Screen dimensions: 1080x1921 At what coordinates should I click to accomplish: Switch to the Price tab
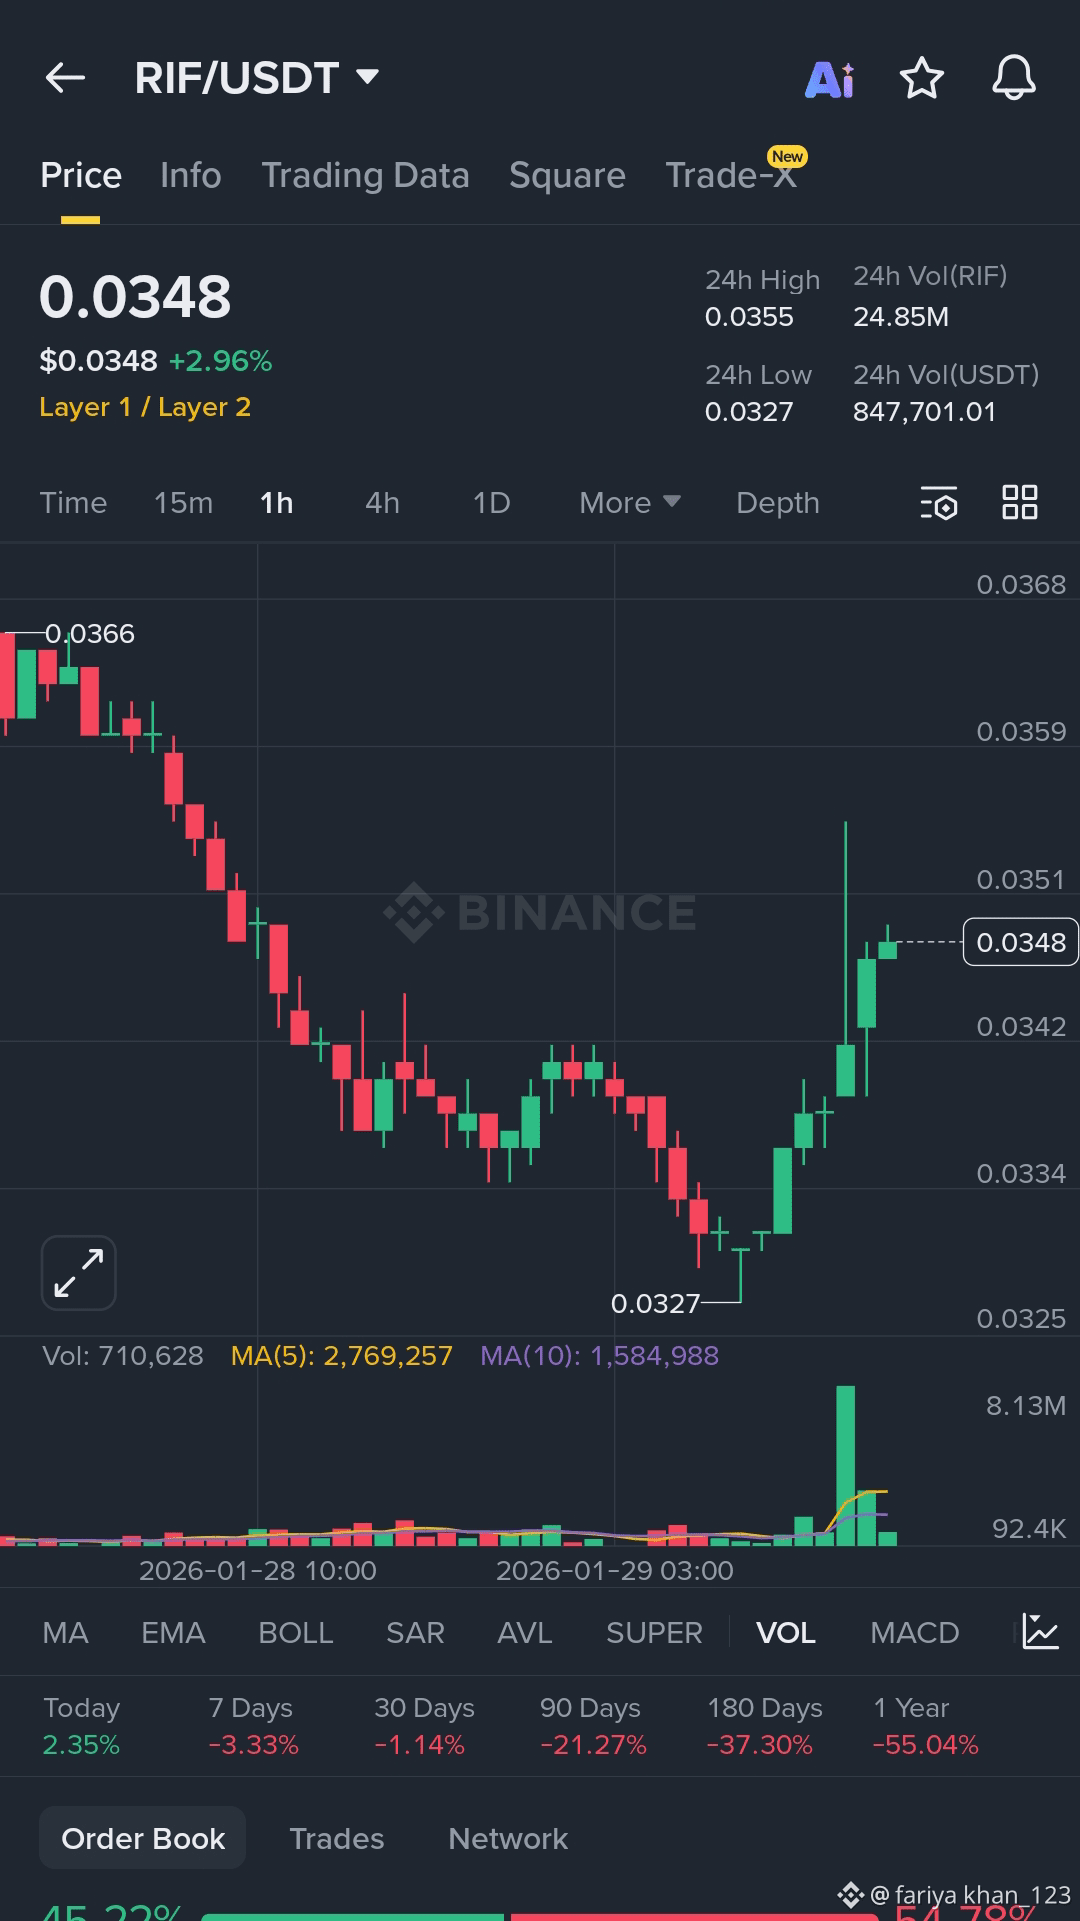coord(81,176)
